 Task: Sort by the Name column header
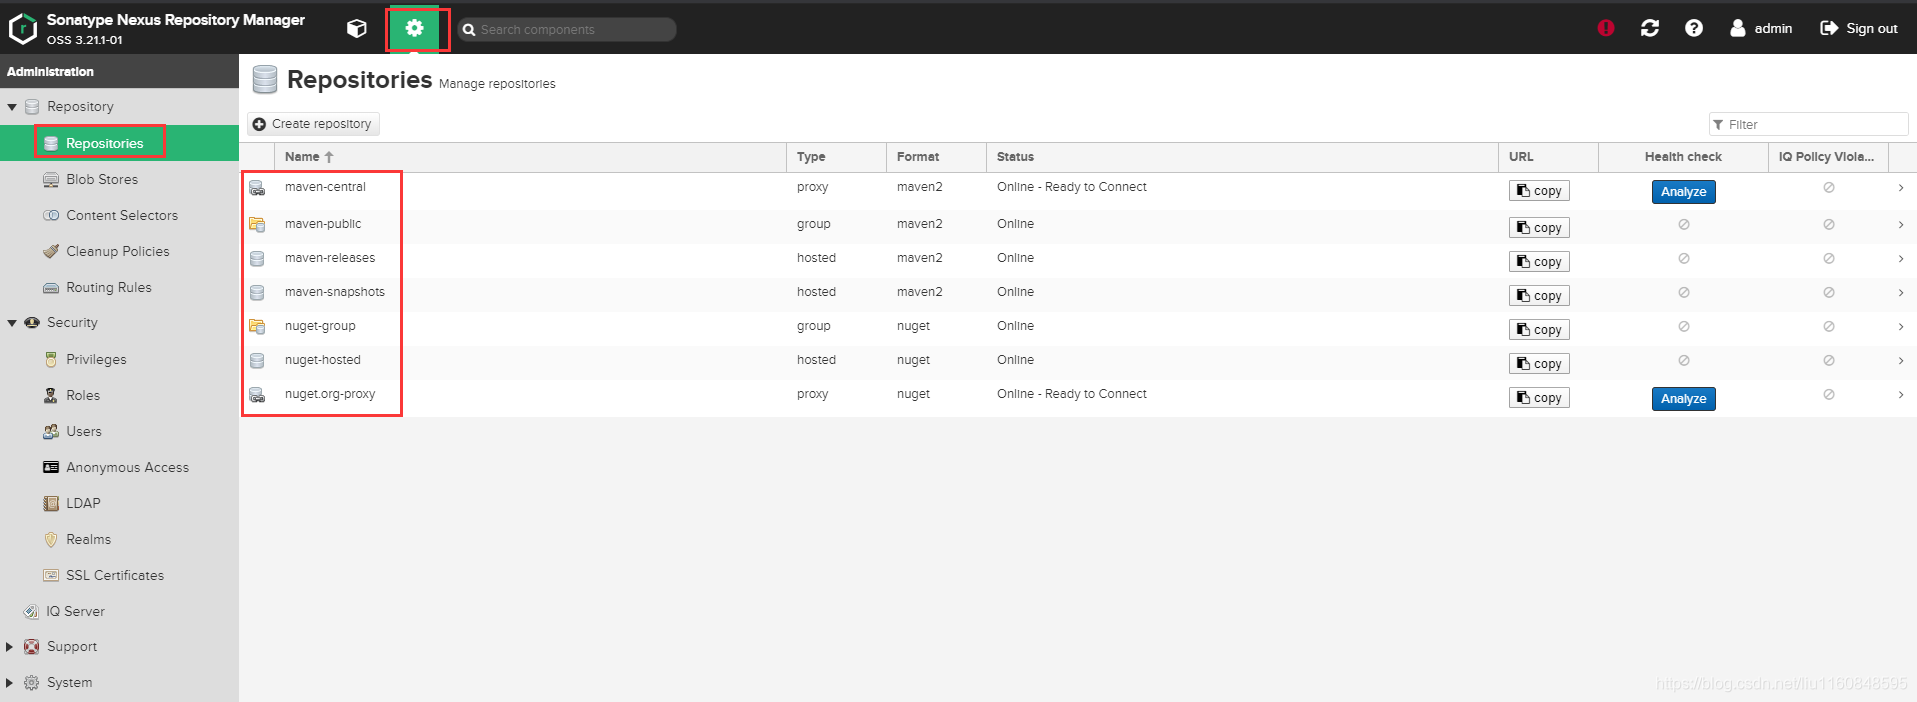pyautogui.click(x=530, y=157)
